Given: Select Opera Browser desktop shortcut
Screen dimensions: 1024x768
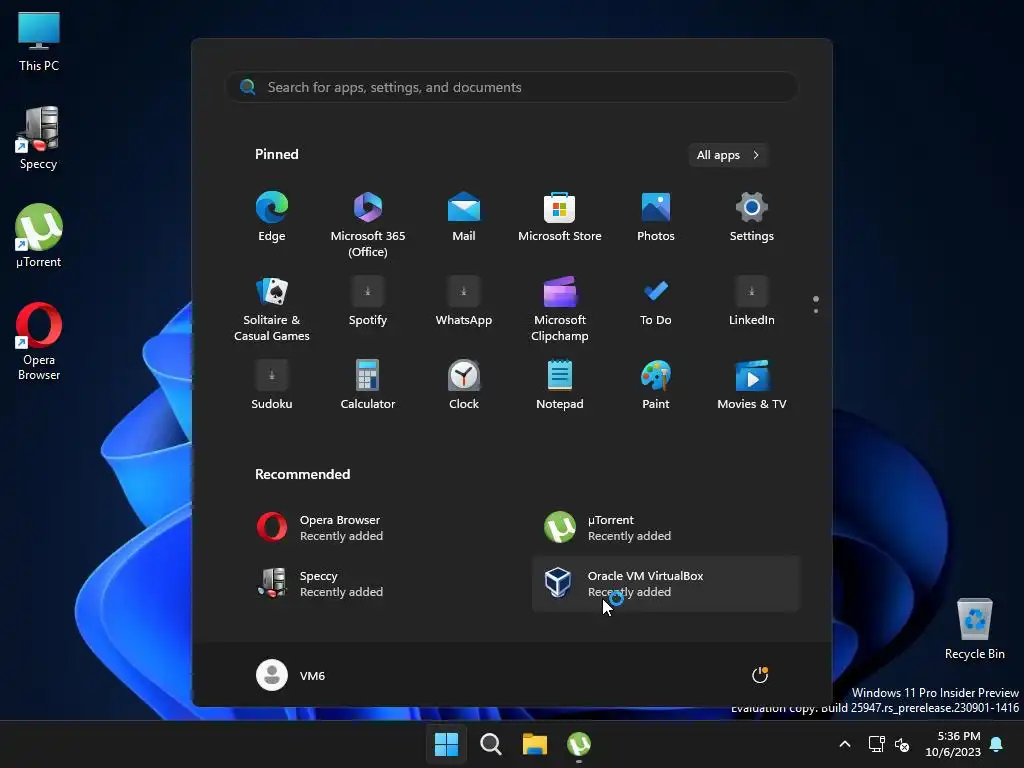Looking at the screenshot, I should coord(39,341).
